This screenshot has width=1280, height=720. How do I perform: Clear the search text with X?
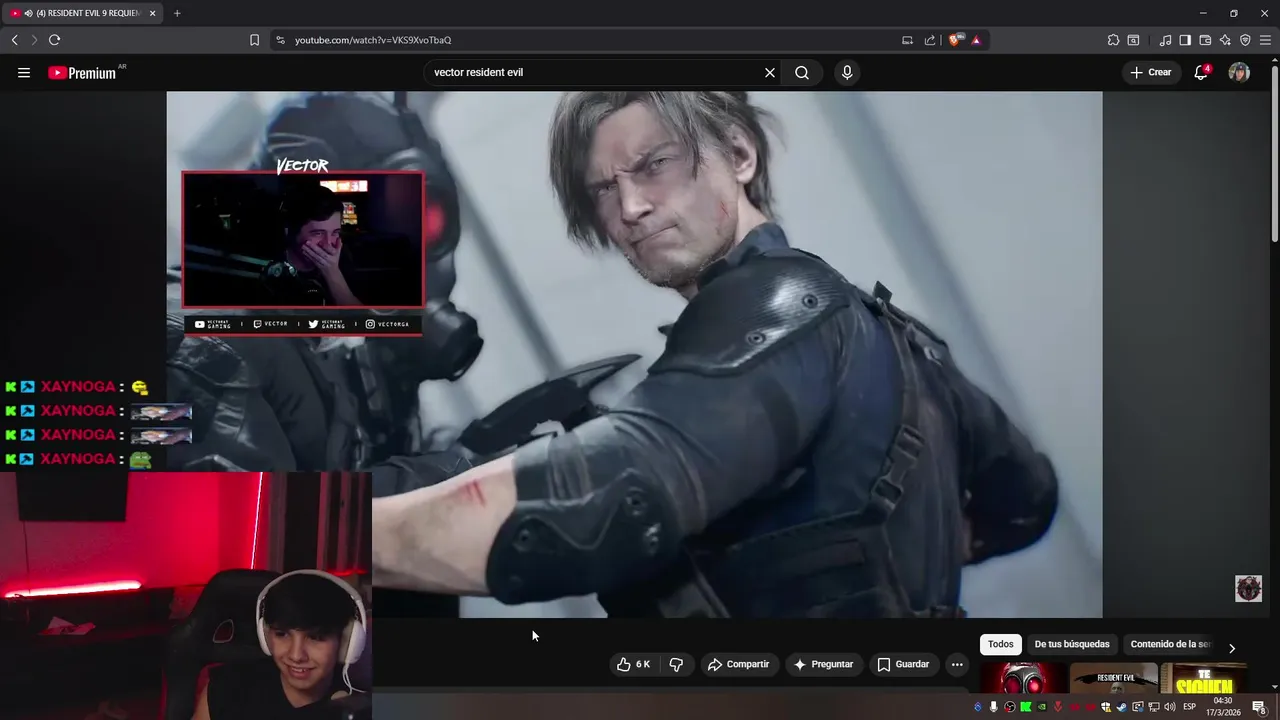770,72
